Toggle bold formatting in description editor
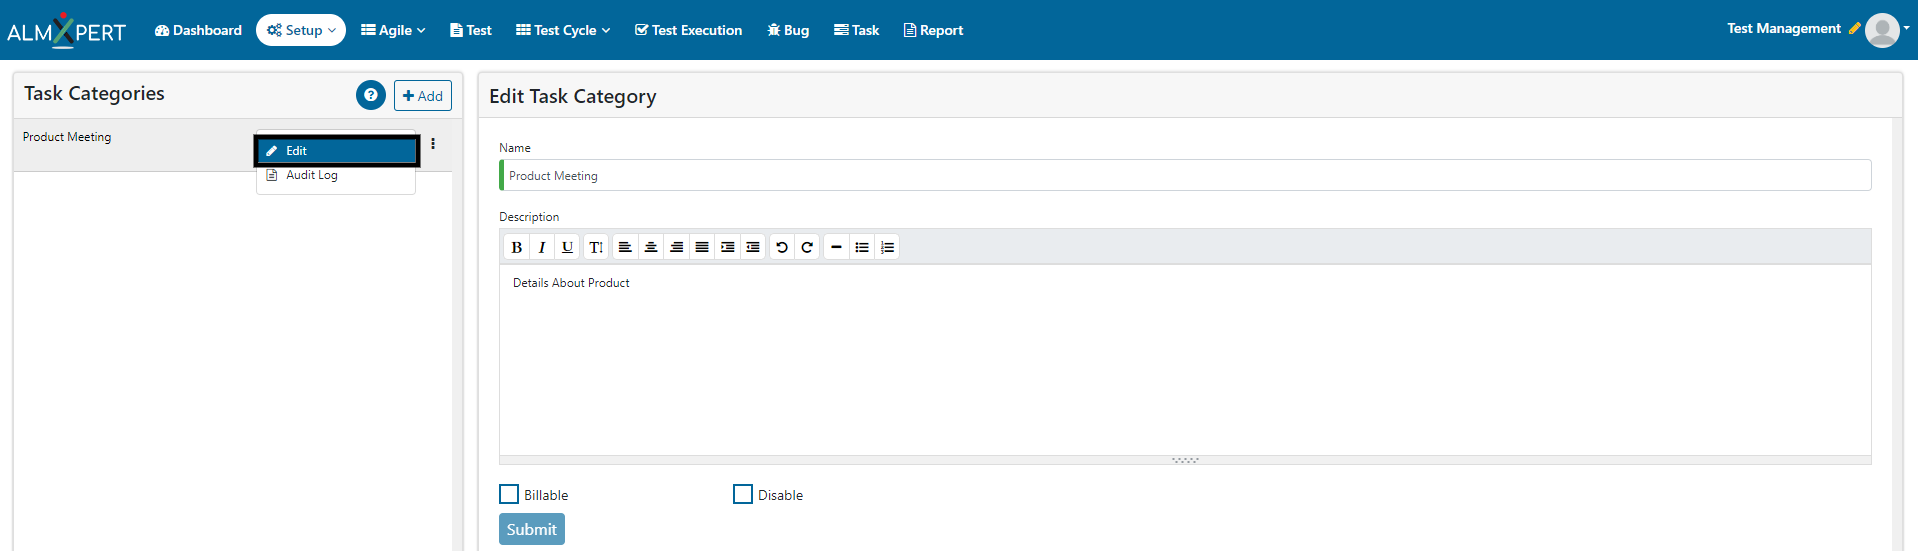 [x=516, y=247]
